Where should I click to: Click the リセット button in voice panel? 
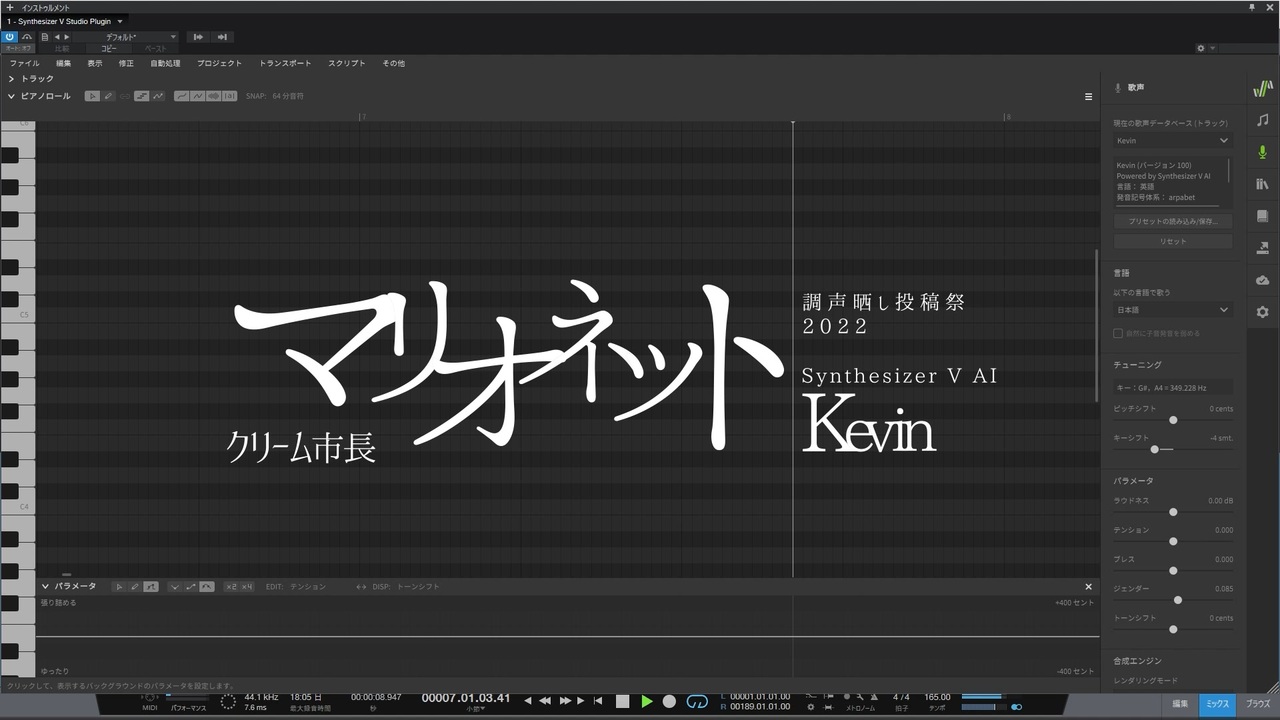(1173, 242)
